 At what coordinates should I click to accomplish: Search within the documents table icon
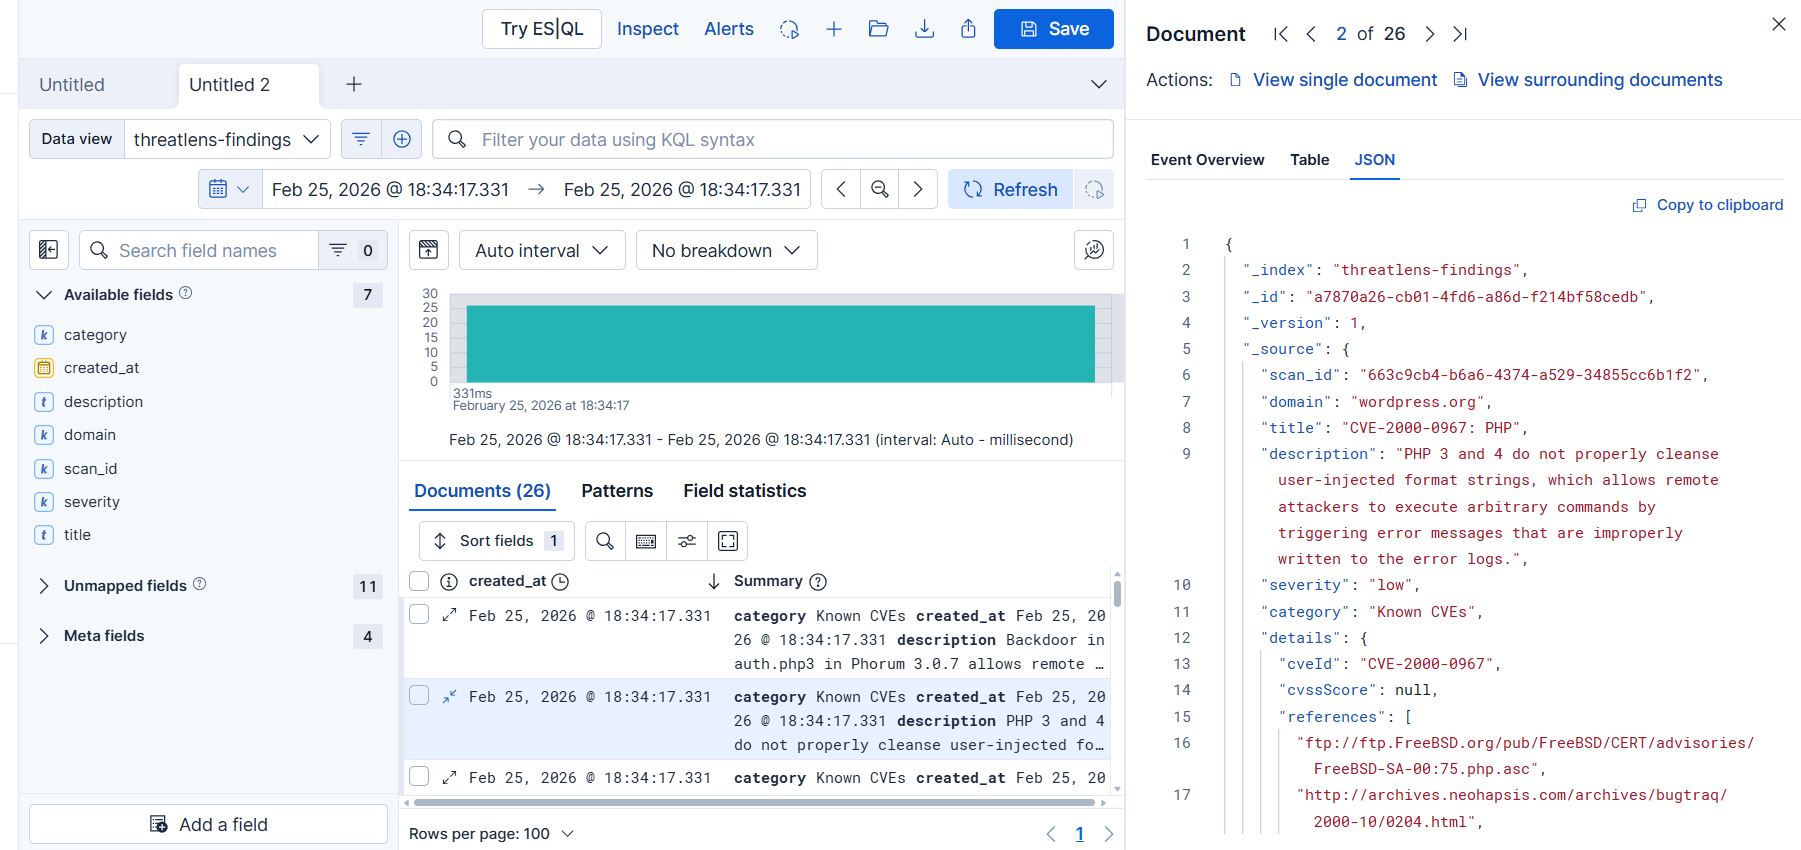605,541
